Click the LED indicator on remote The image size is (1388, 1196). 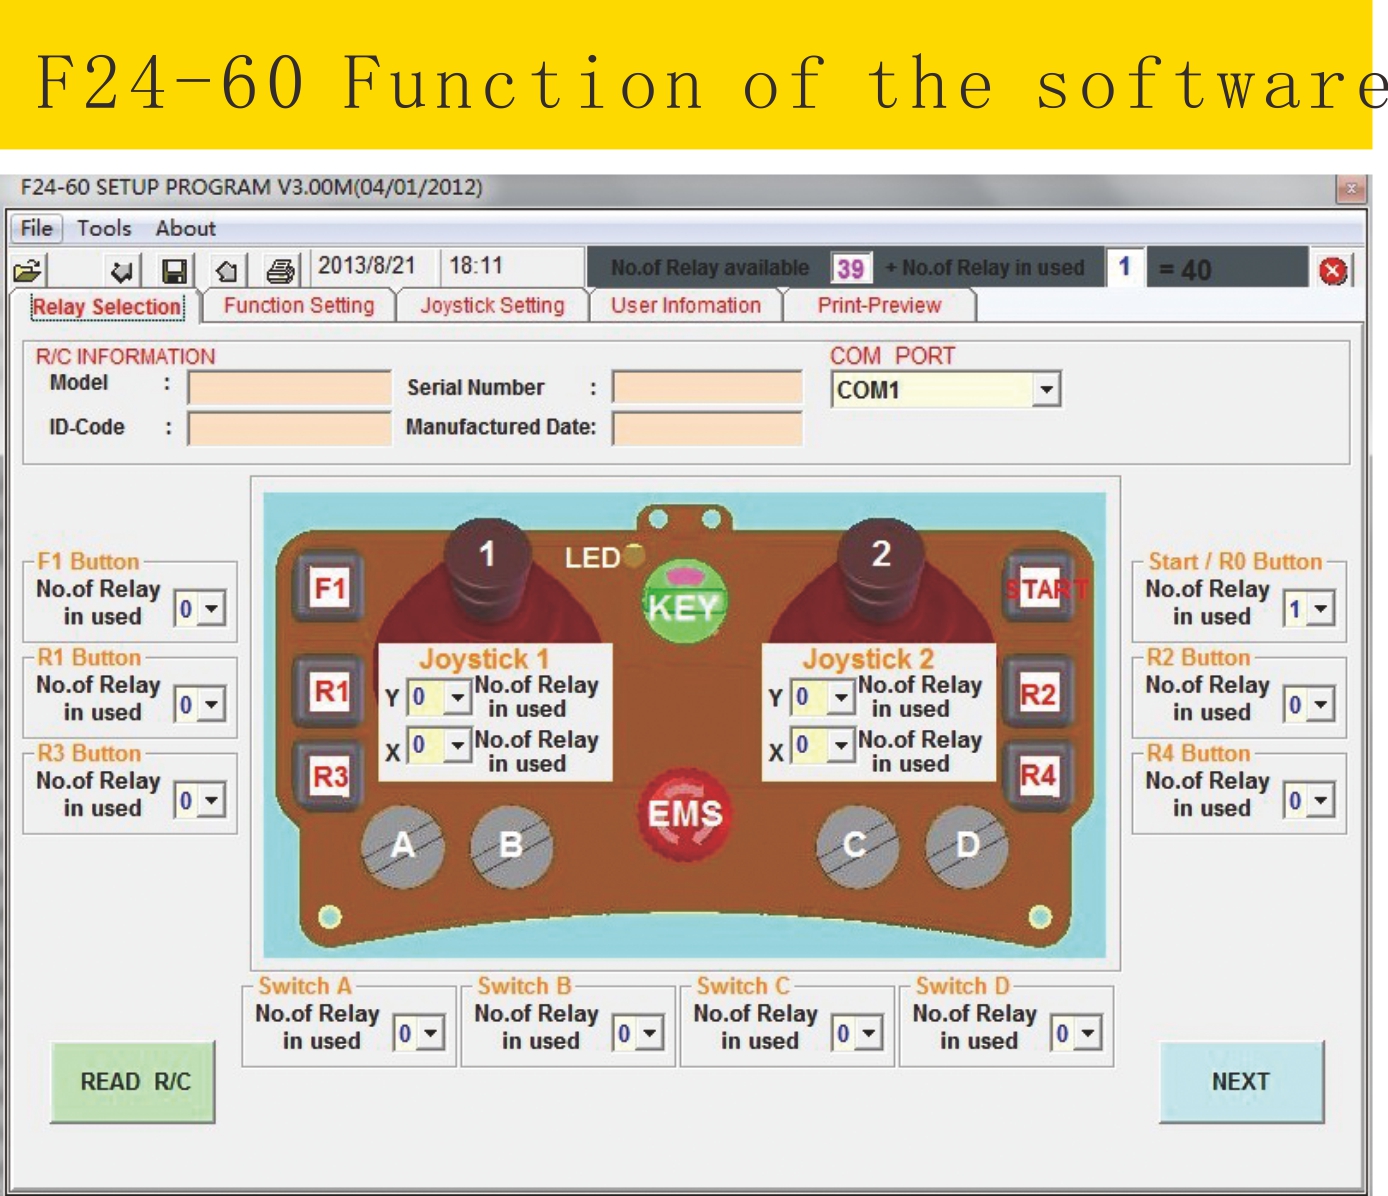[x=634, y=555]
